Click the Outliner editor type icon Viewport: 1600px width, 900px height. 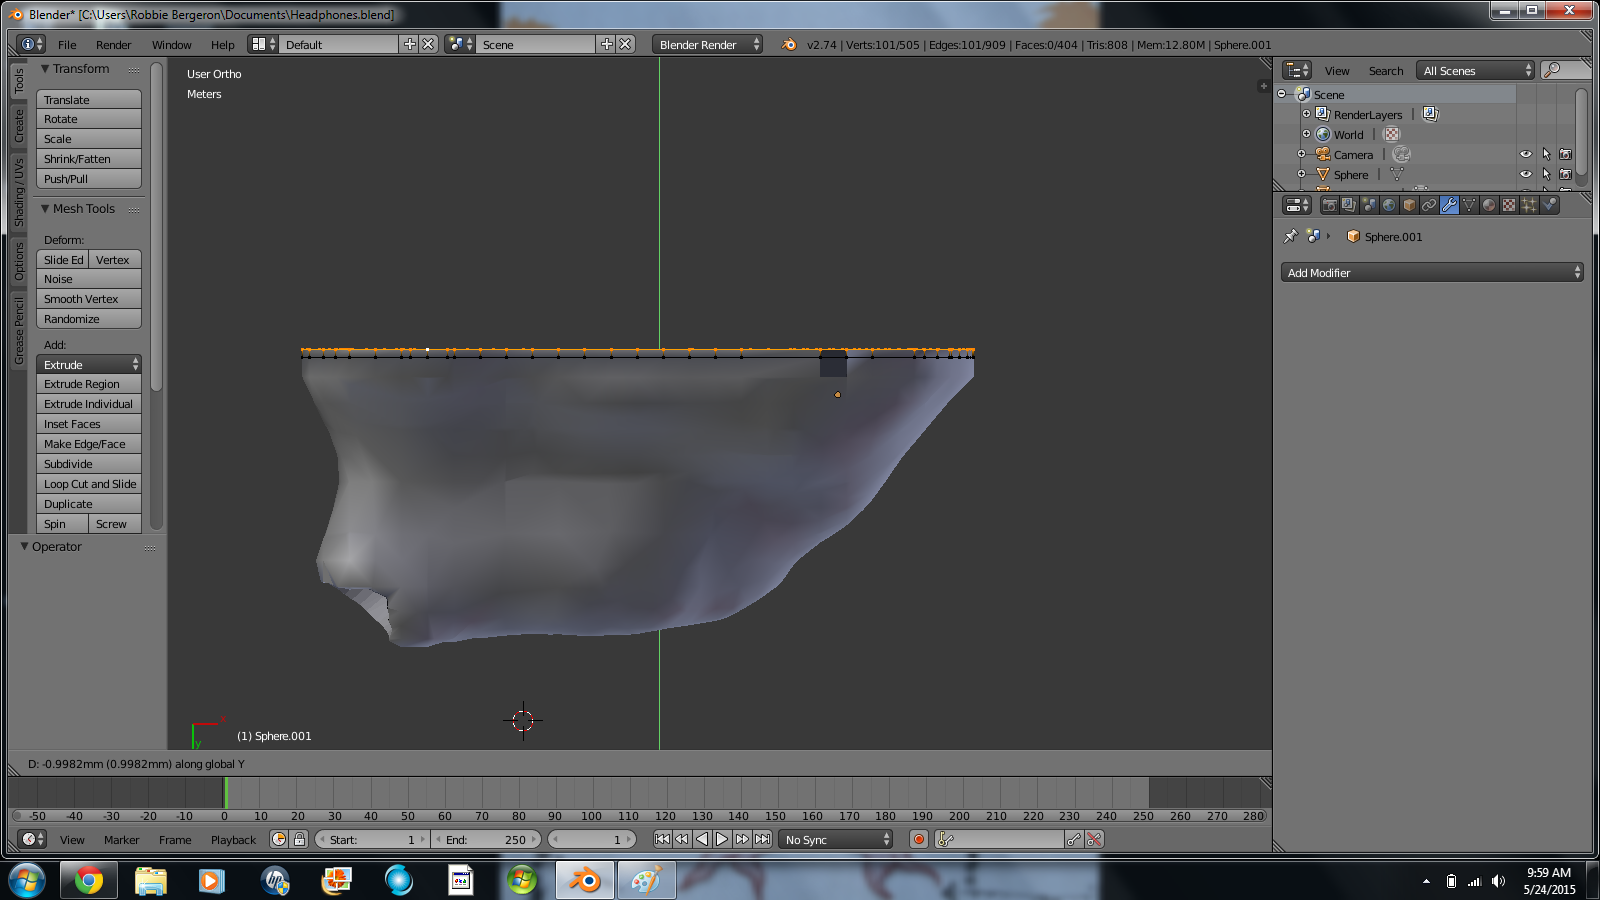[1297, 70]
